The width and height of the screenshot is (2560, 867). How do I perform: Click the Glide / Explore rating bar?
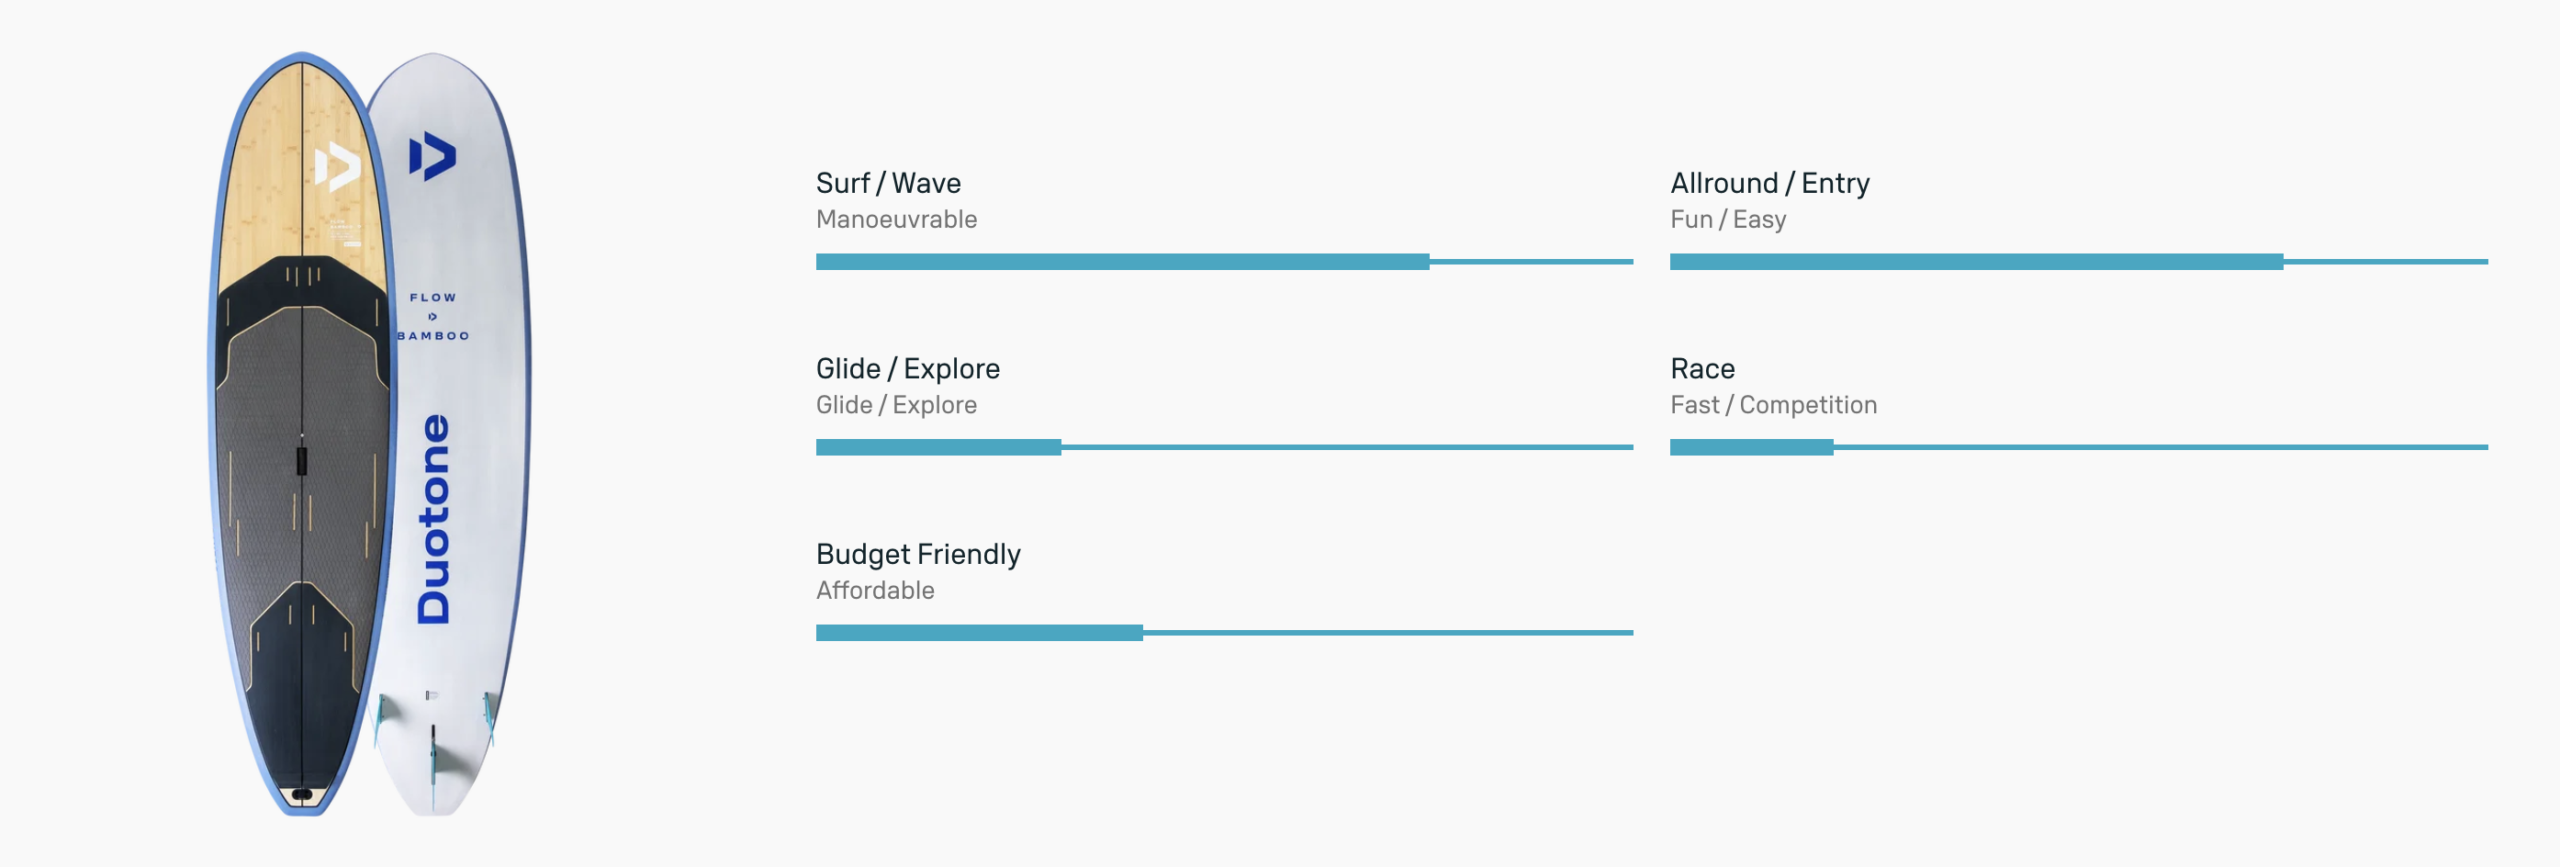click(1224, 447)
